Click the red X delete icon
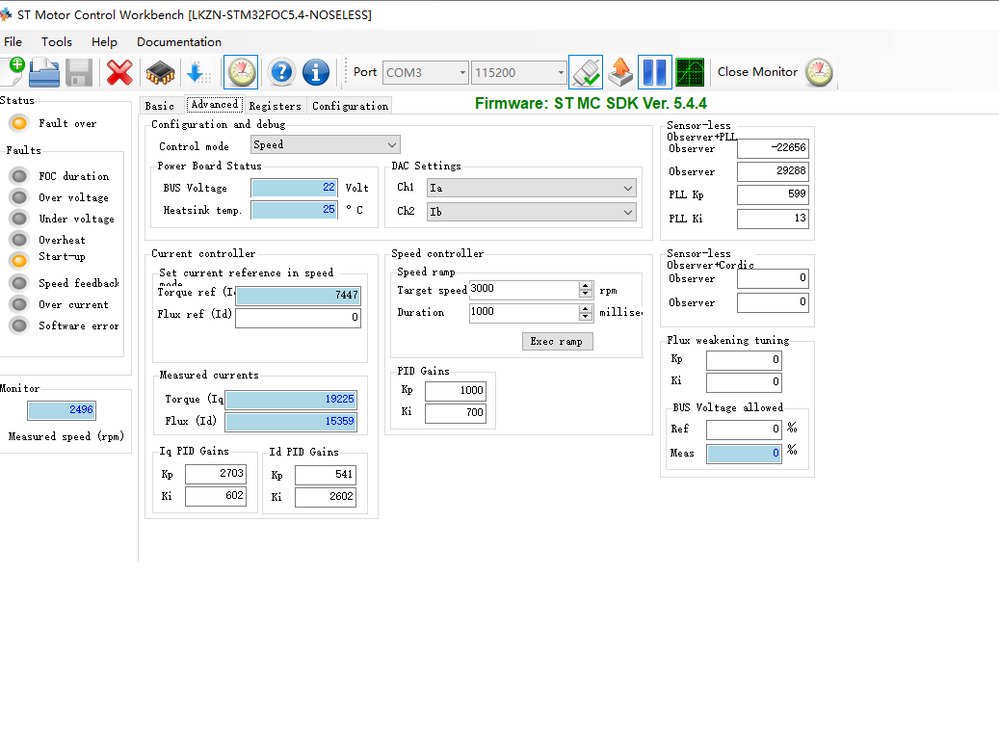 (119, 73)
